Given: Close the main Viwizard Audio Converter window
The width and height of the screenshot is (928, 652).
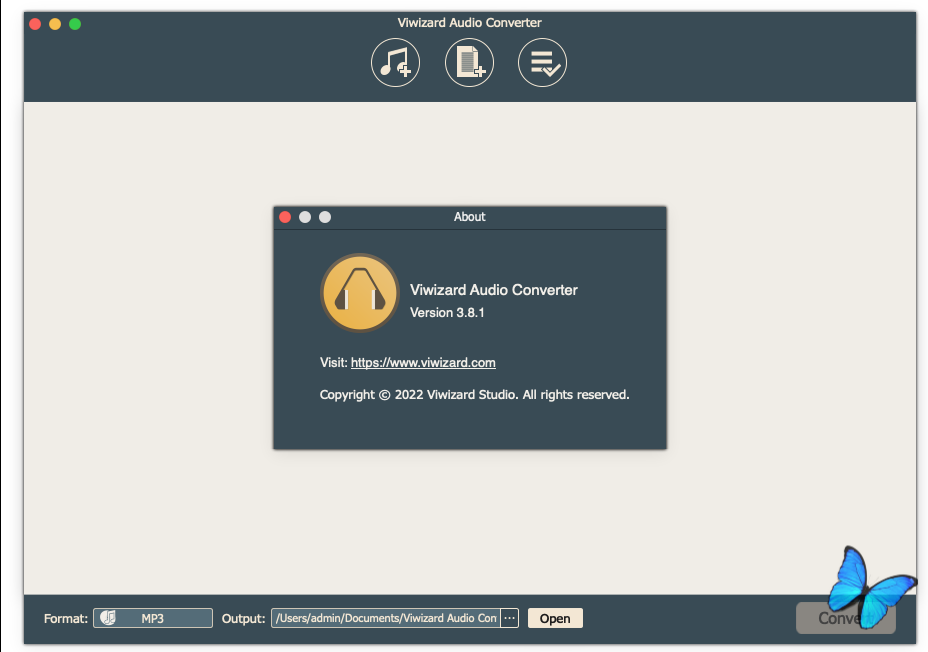Looking at the screenshot, I should pos(35,23).
